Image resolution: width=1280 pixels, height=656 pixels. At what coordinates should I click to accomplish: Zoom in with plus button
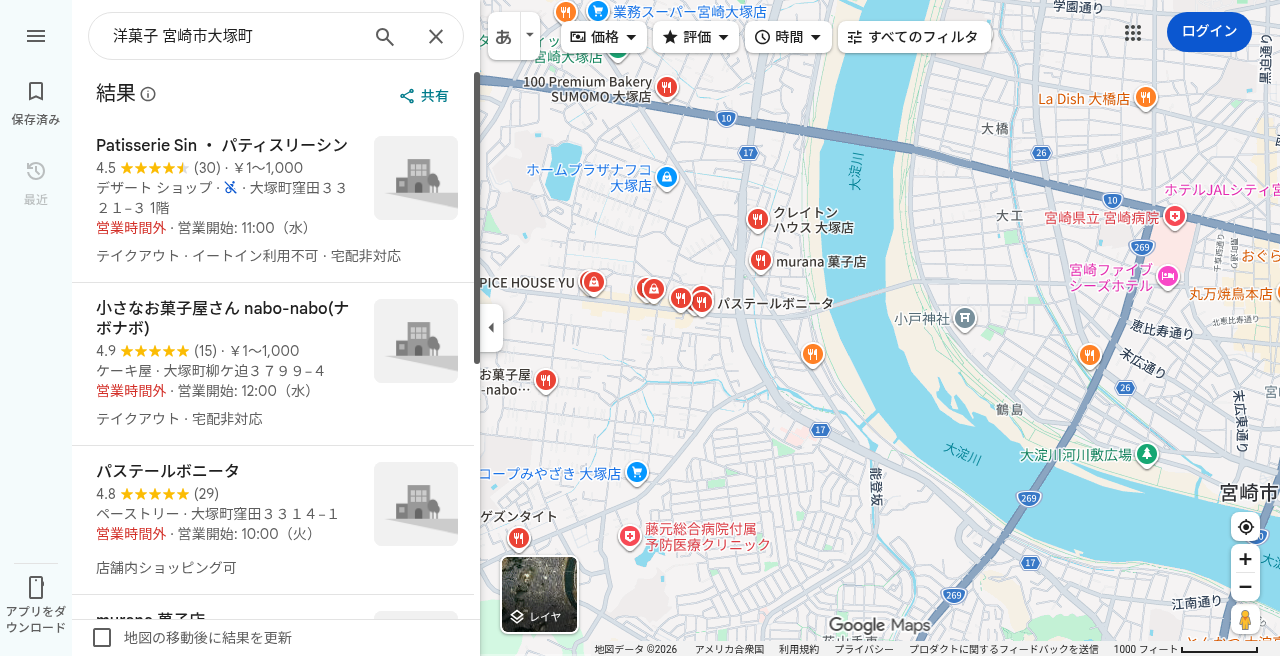click(x=1245, y=559)
